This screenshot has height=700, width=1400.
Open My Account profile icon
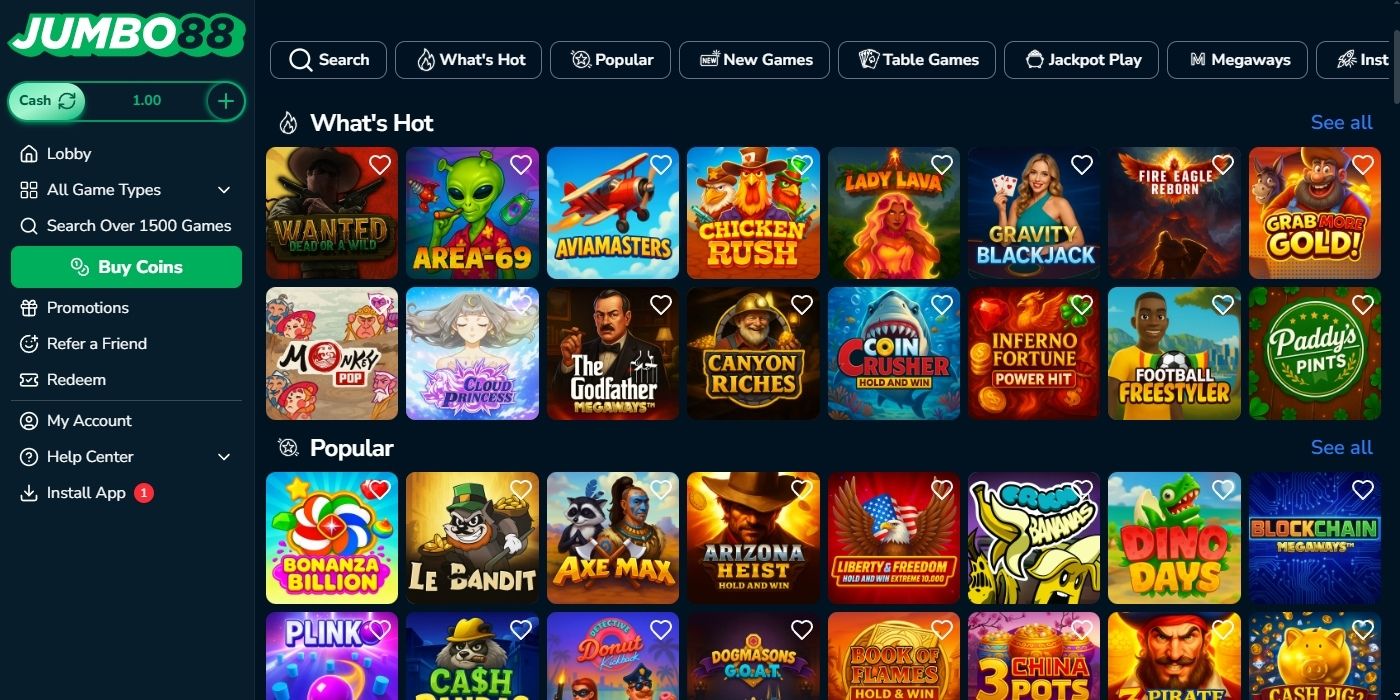click(28, 421)
